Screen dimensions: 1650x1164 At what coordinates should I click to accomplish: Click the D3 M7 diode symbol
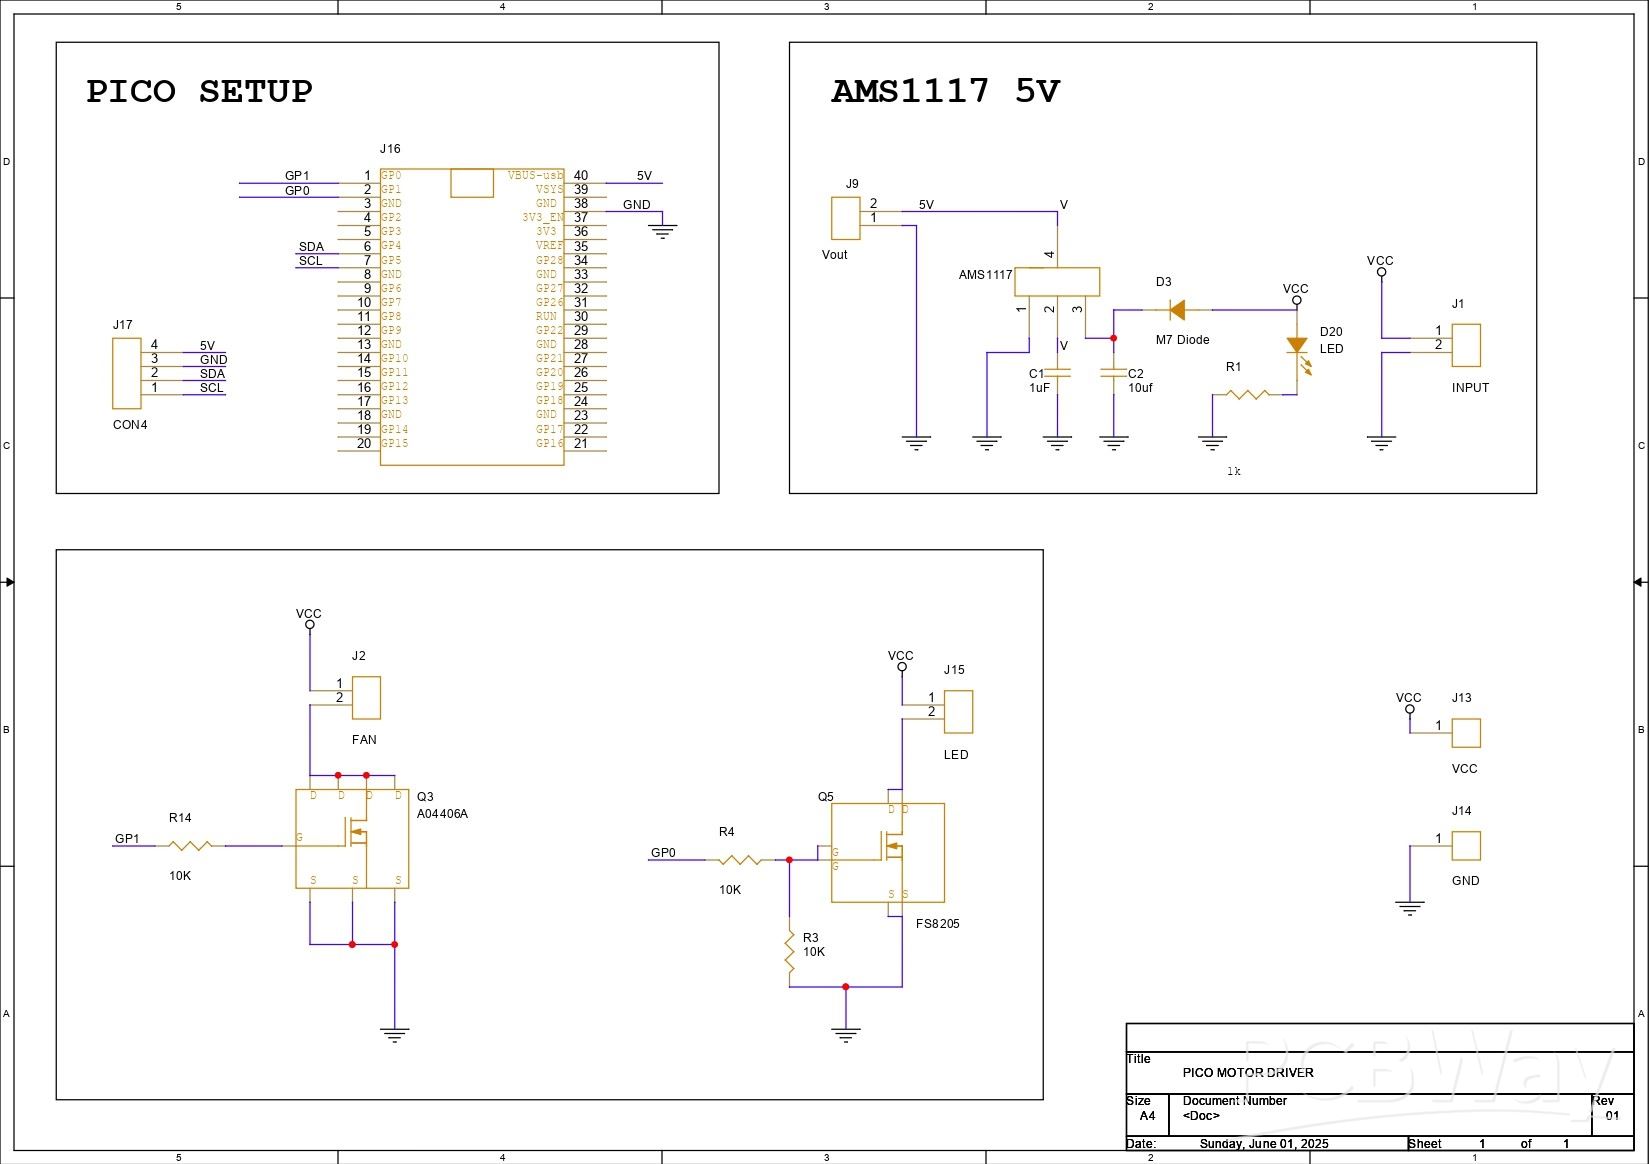[x=1177, y=310]
